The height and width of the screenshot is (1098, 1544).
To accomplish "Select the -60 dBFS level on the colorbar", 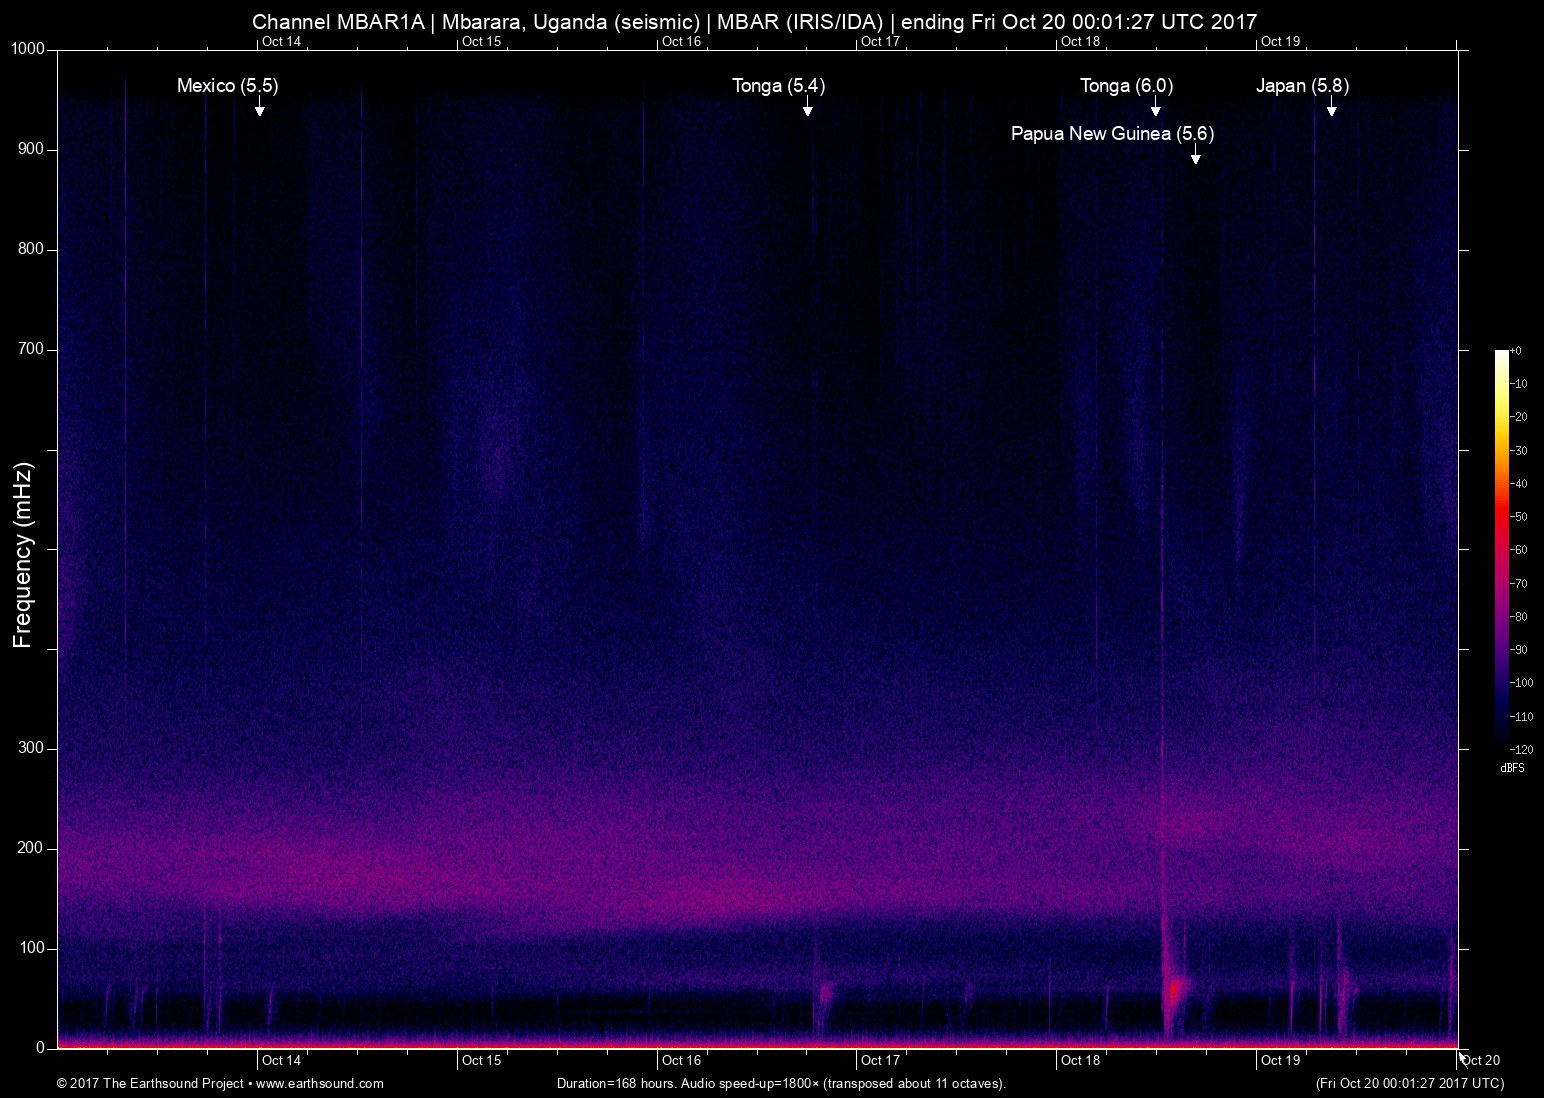I will (x=1520, y=550).
